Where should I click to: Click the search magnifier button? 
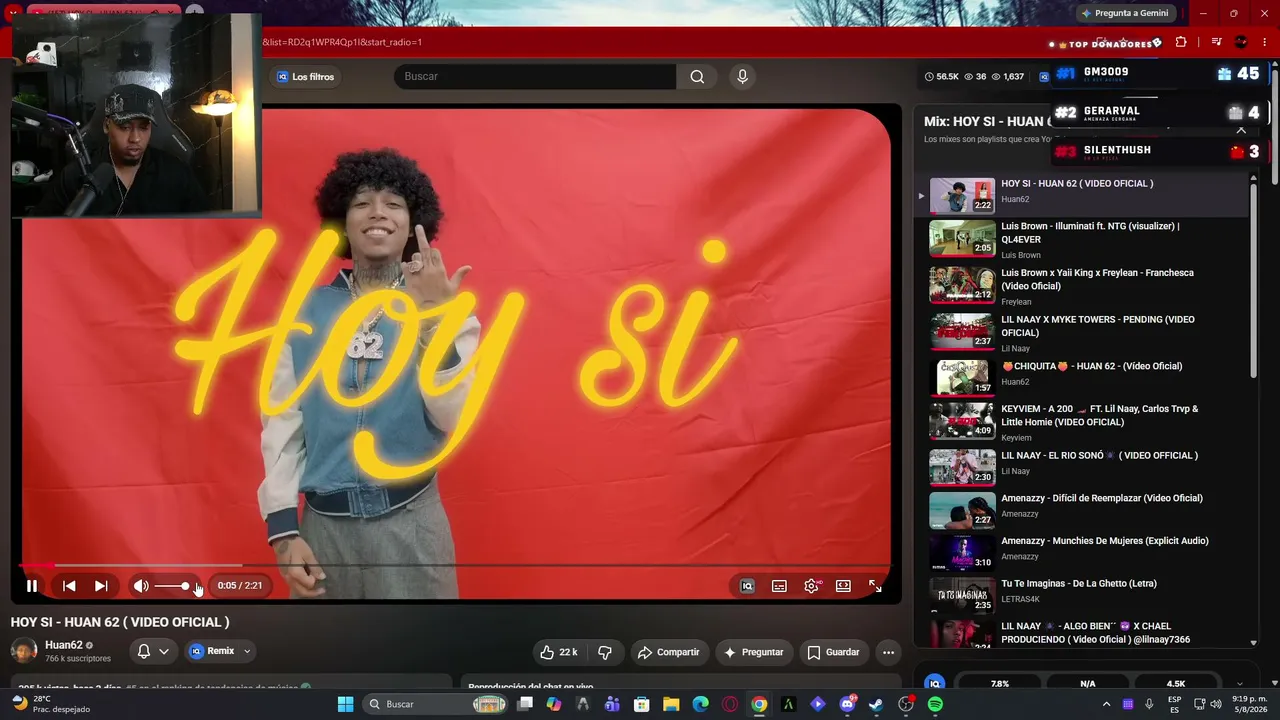pyautogui.click(x=697, y=77)
